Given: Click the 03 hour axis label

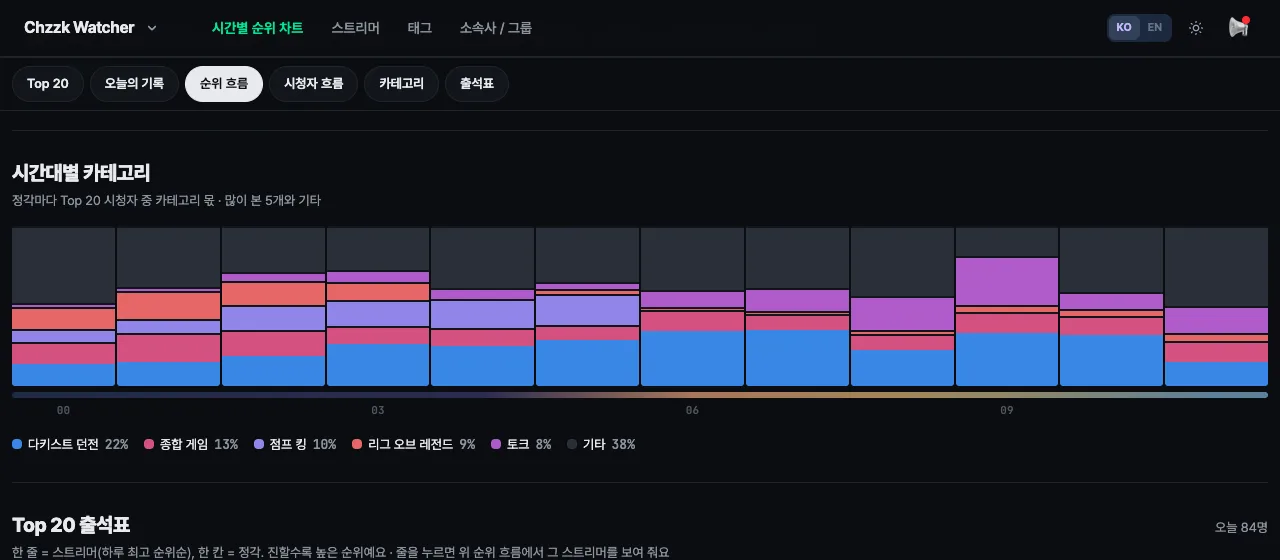Looking at the screenshot, I should [378, 411].
